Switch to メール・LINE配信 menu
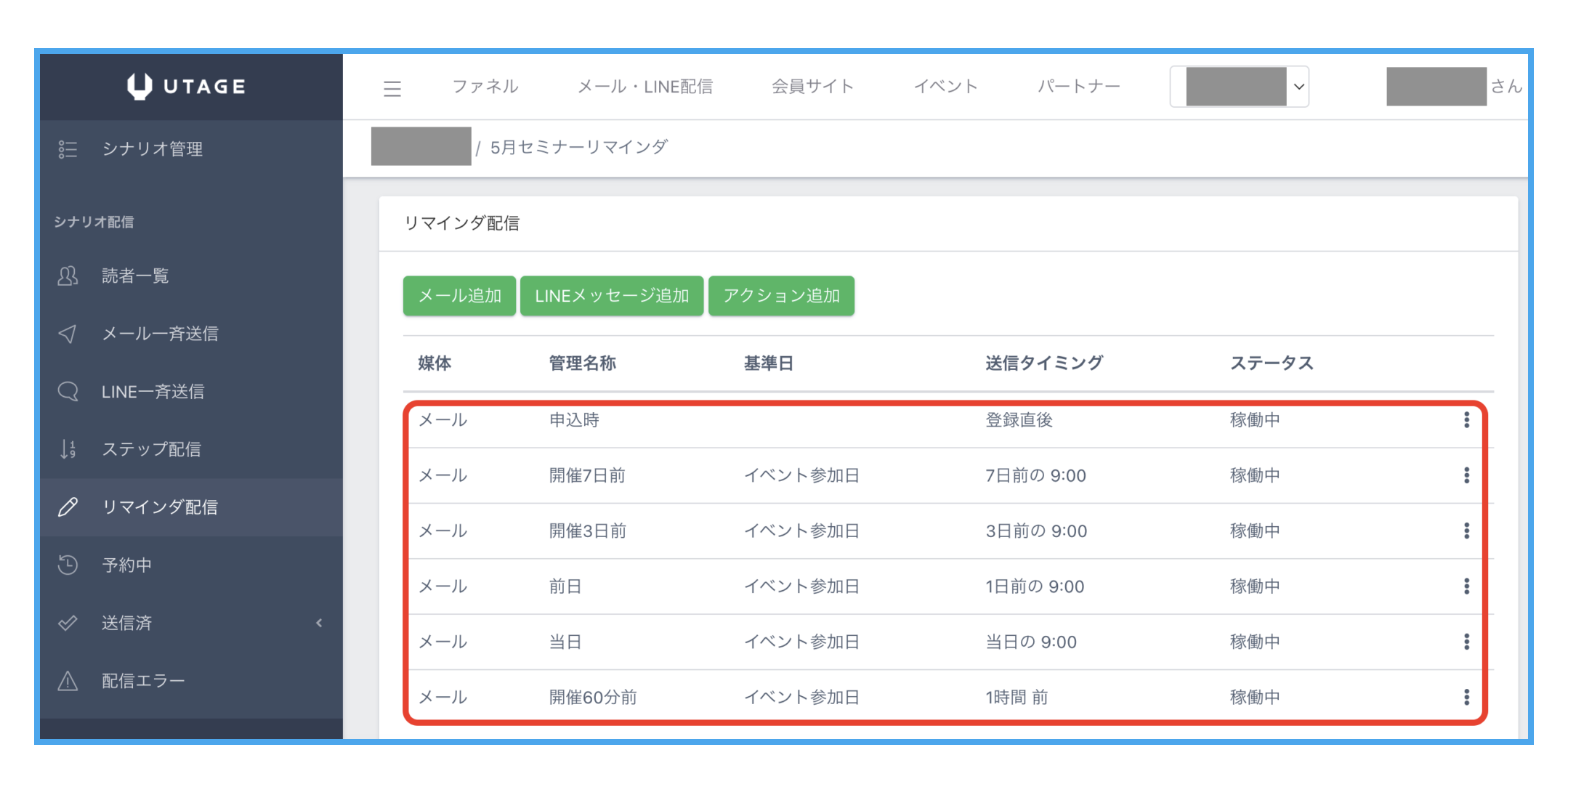 pyautogui.click(x=645, y=87)
